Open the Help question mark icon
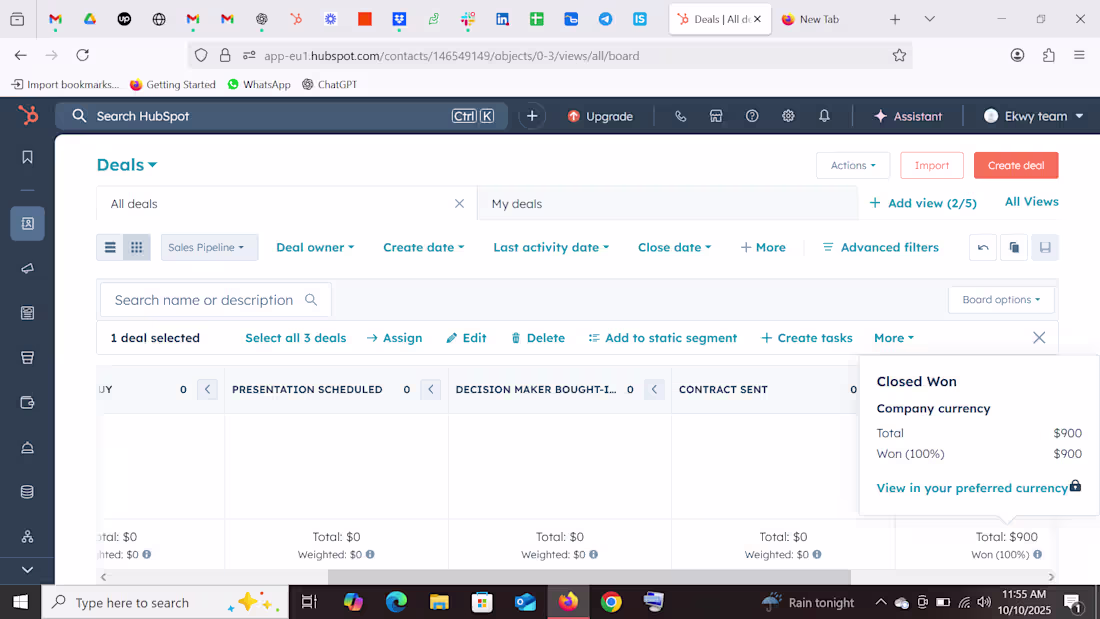Screen dimensions: 1100x619 point(752,117)
